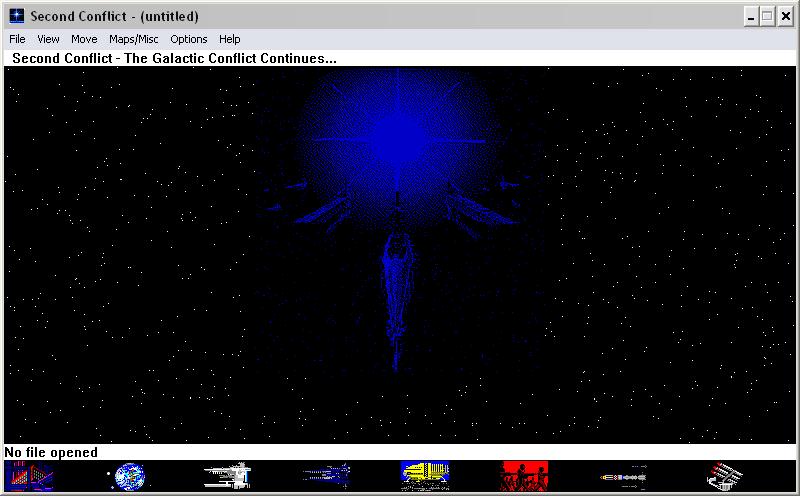Open the View menu
Screen dimensions: 800x496
[48, 39]
